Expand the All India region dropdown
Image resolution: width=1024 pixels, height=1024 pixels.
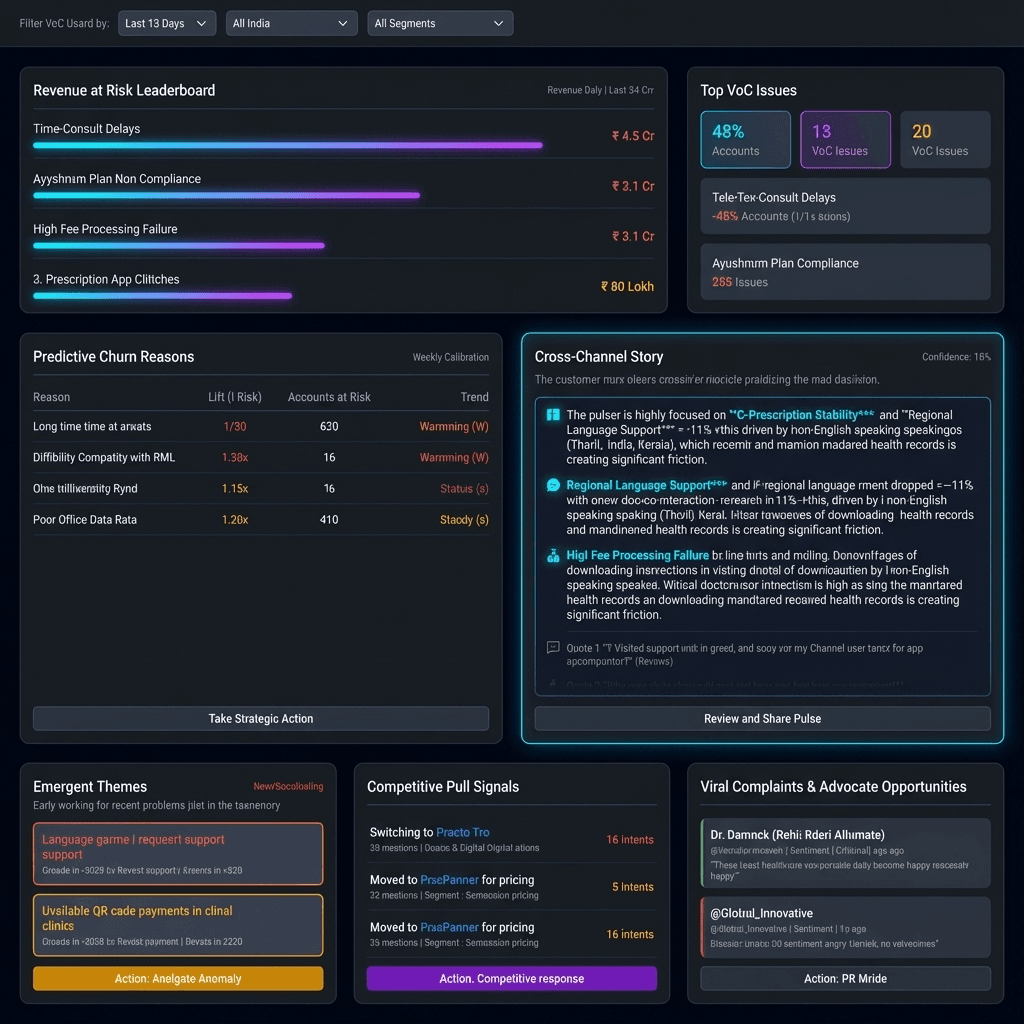click(x=291, y=23)
